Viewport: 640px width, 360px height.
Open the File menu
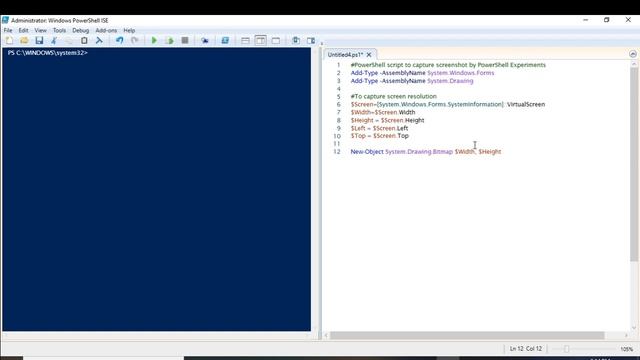tap(8, 30)
